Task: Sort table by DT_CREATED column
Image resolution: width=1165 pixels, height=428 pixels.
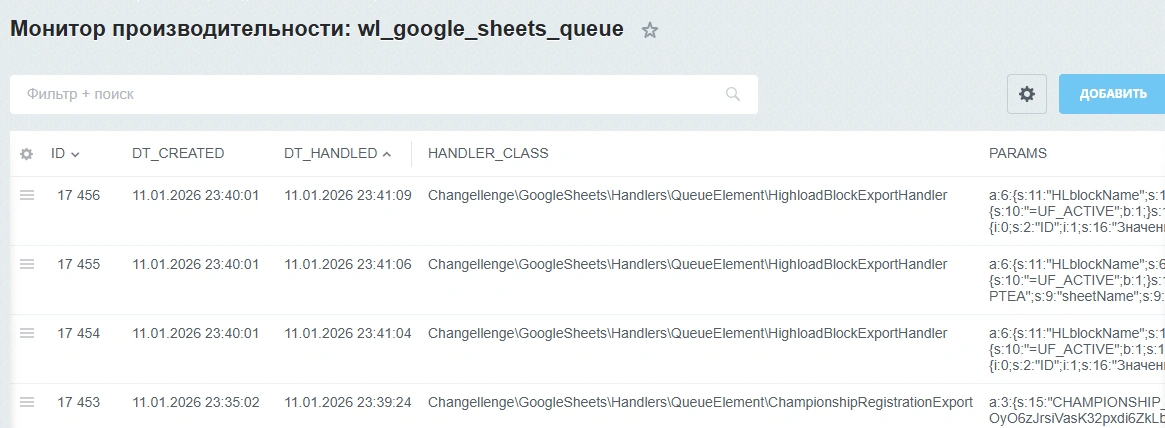Action: click(178, 154)
